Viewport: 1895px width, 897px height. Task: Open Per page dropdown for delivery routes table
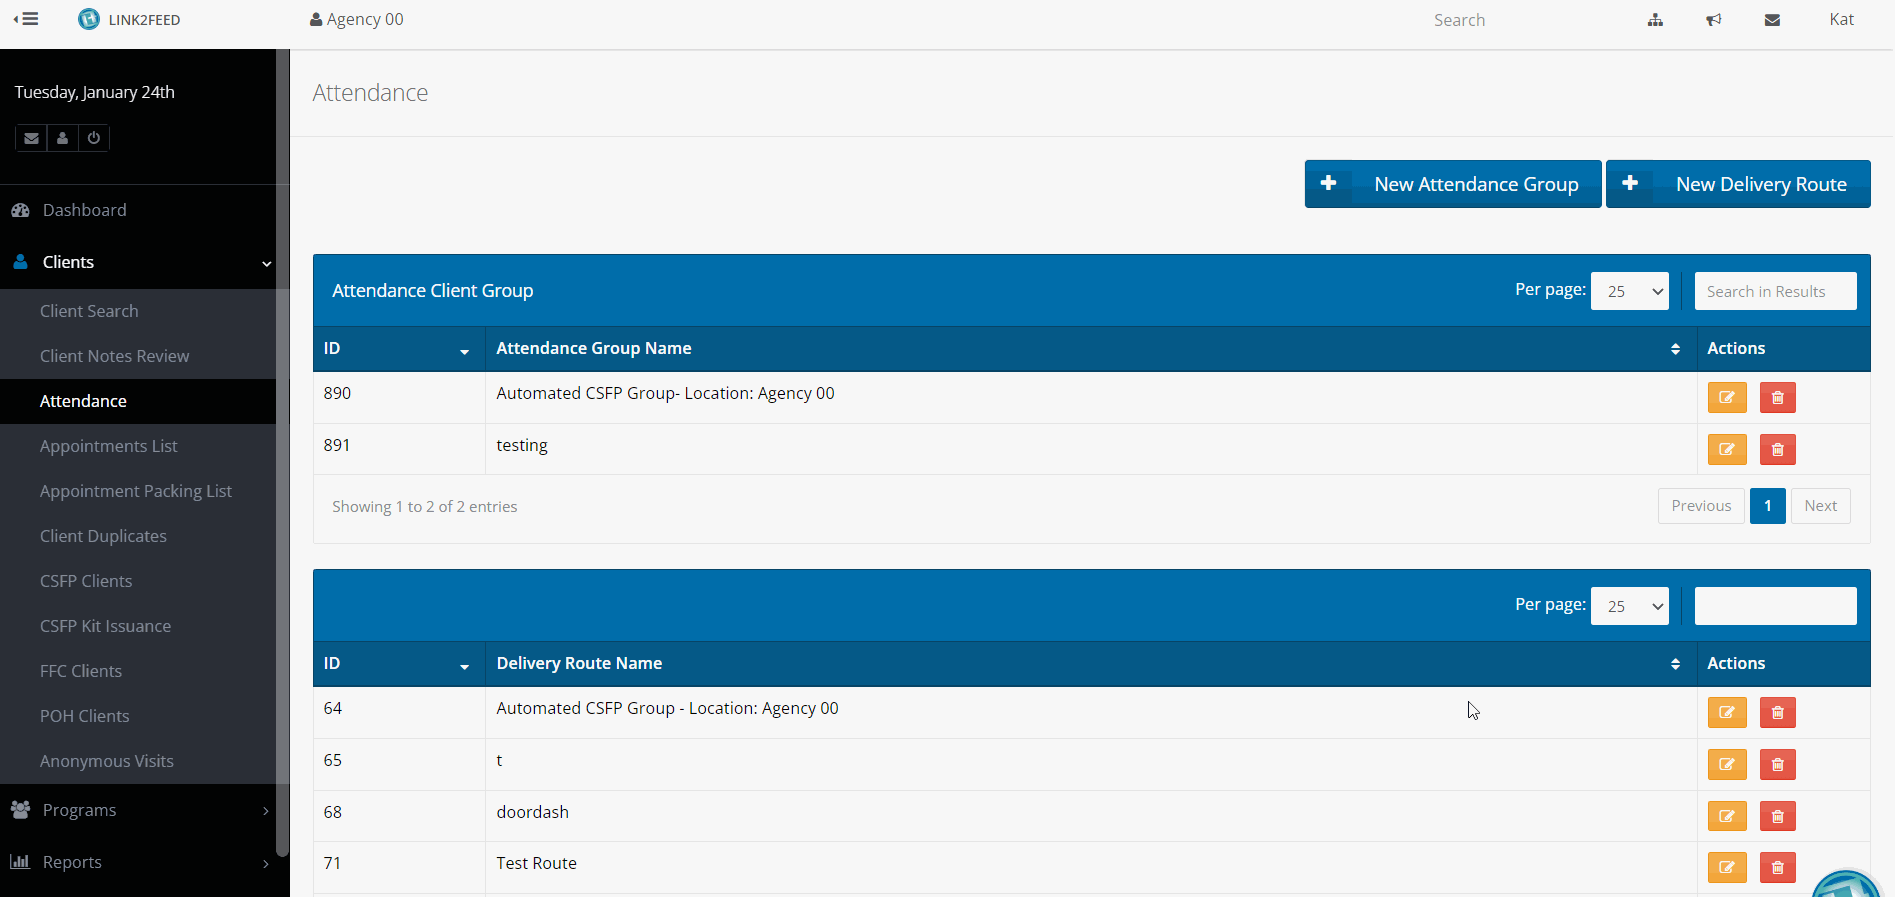[1629, 607]
